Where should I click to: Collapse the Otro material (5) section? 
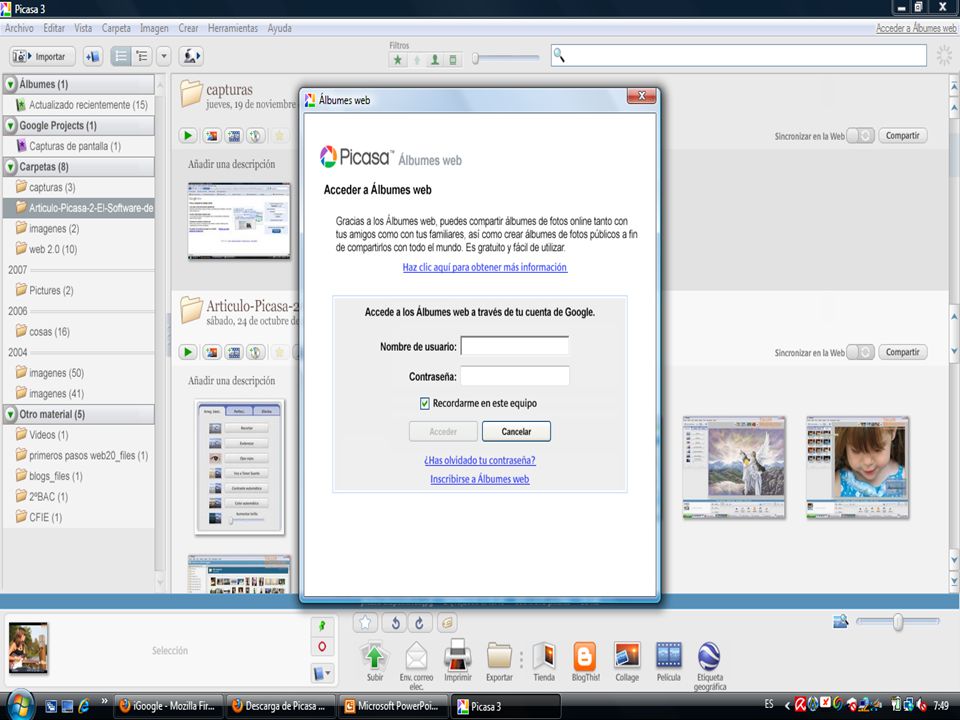10,414
